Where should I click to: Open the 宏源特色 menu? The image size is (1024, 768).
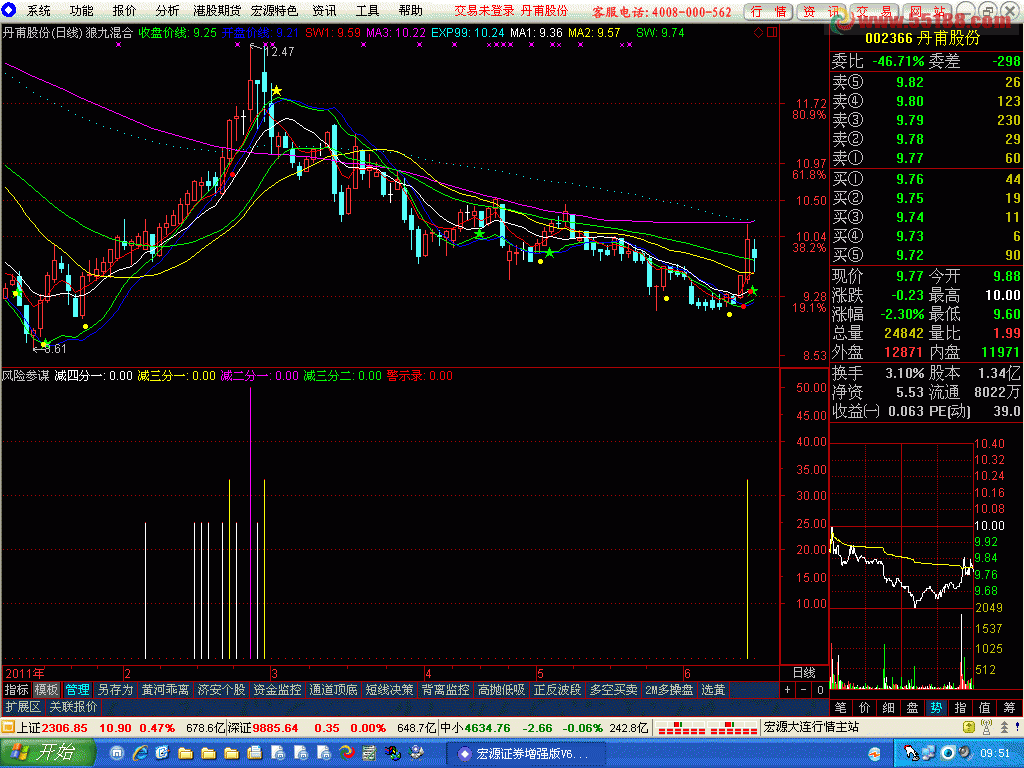(274, 10)
